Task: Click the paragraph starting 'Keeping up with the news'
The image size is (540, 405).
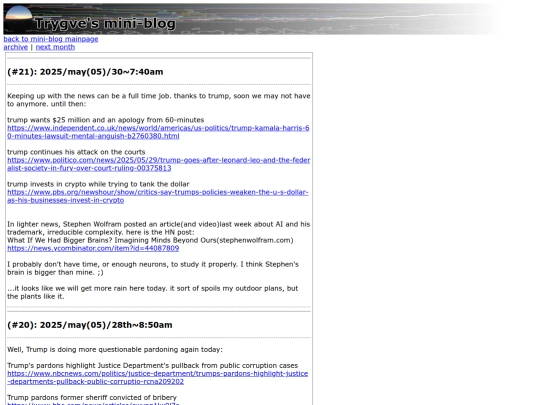Action: click(x=158, y=100)
